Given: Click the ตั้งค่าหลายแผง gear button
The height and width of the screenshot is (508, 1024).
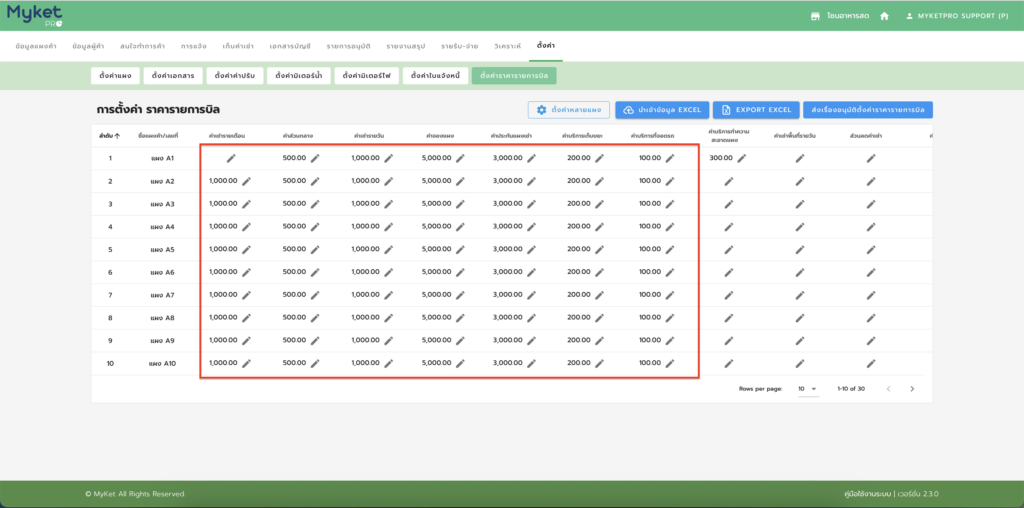Looking at the screenshot, I should click(x=568, y=110).
